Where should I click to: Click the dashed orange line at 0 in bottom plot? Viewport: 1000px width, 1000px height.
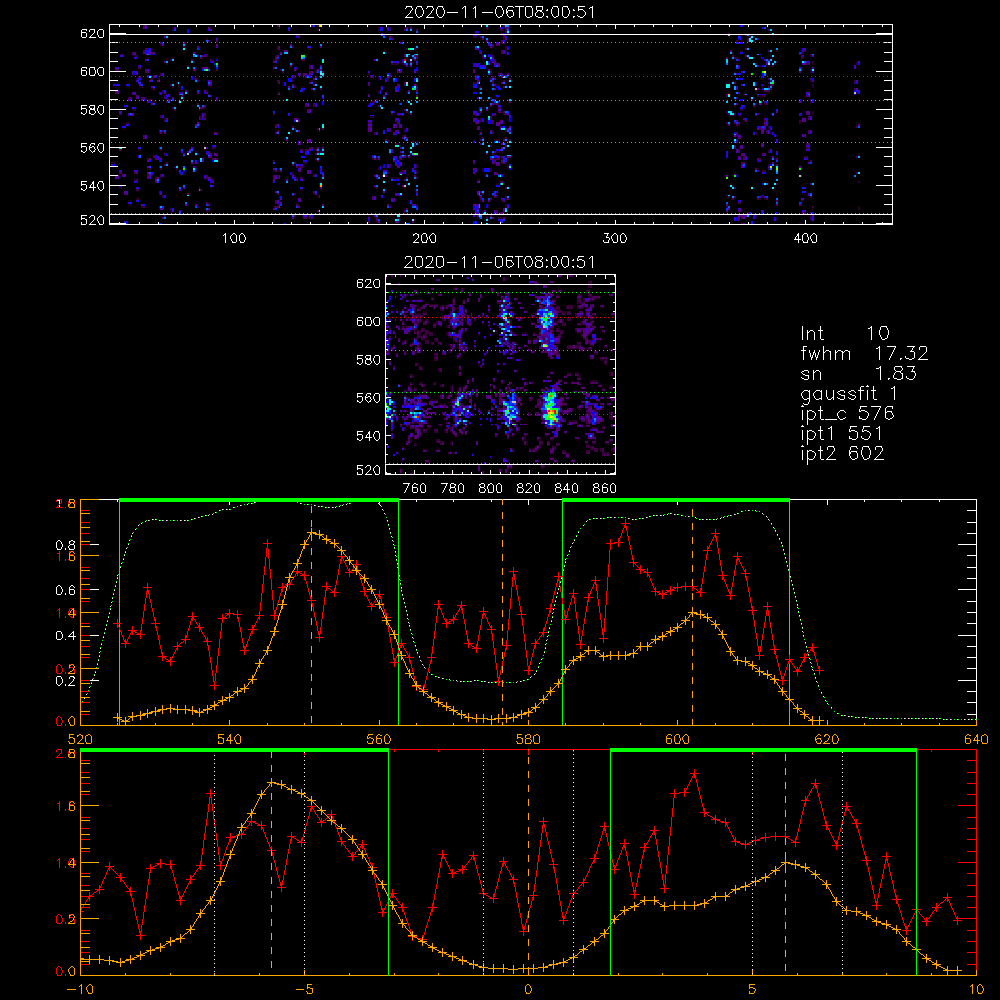528,861
